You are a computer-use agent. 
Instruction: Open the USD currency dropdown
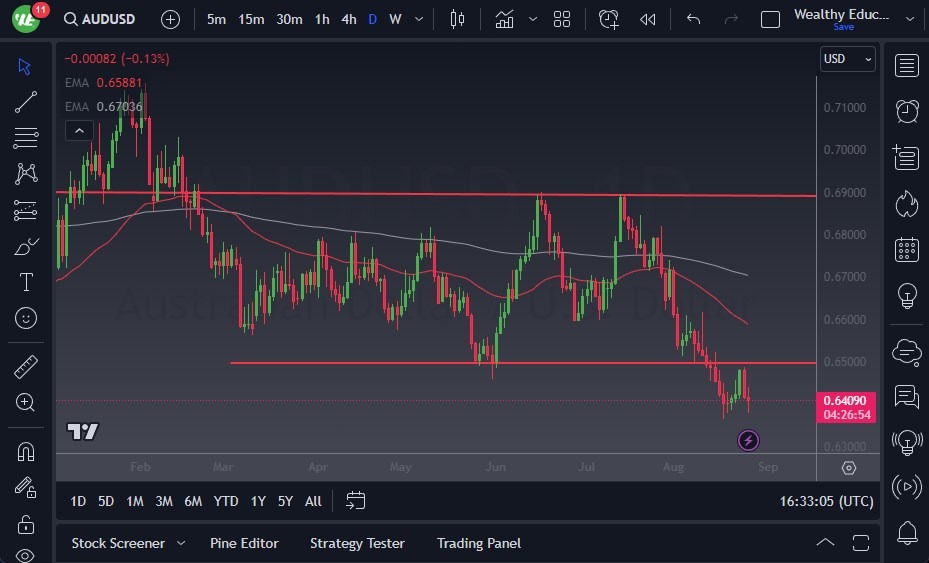pyautogui.click(x=847, y=59)
